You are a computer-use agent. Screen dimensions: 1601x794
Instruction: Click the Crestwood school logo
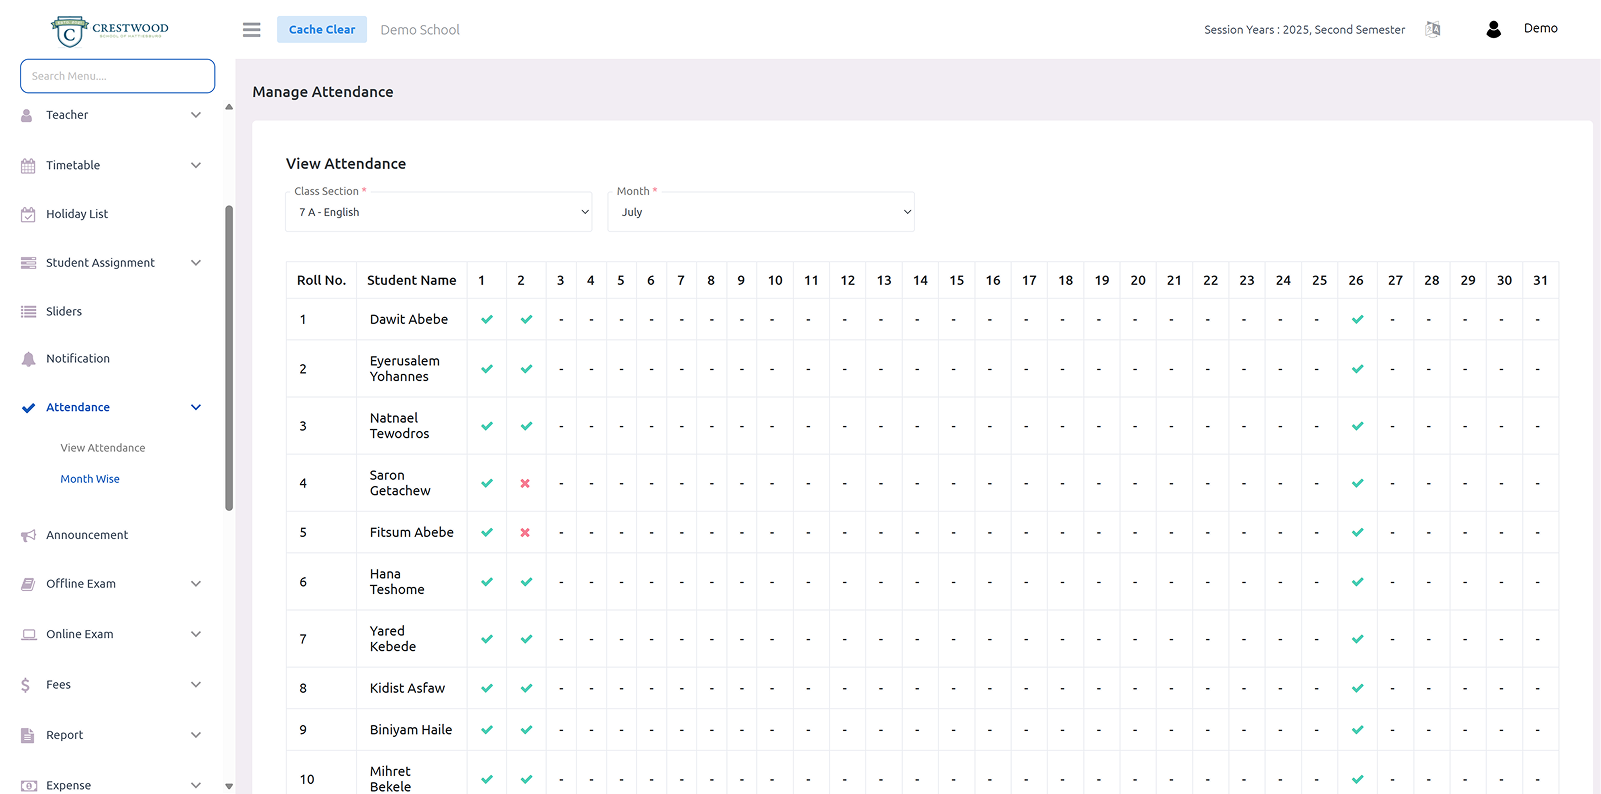tap(110, 31)
